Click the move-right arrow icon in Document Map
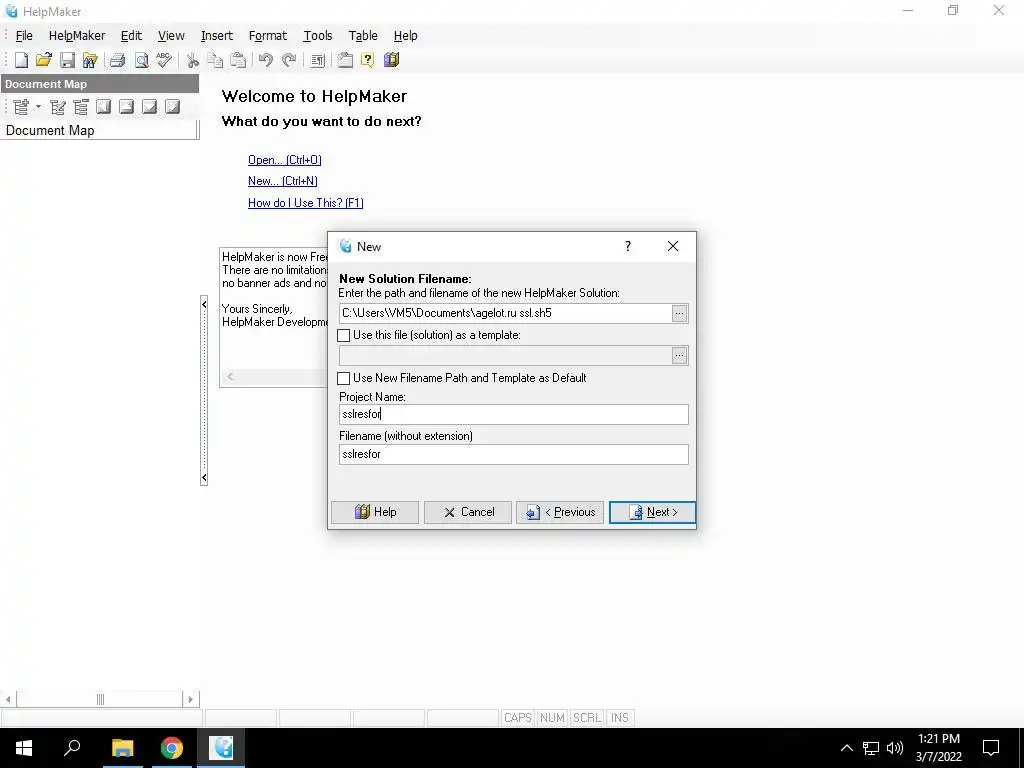 pos(172,106)
